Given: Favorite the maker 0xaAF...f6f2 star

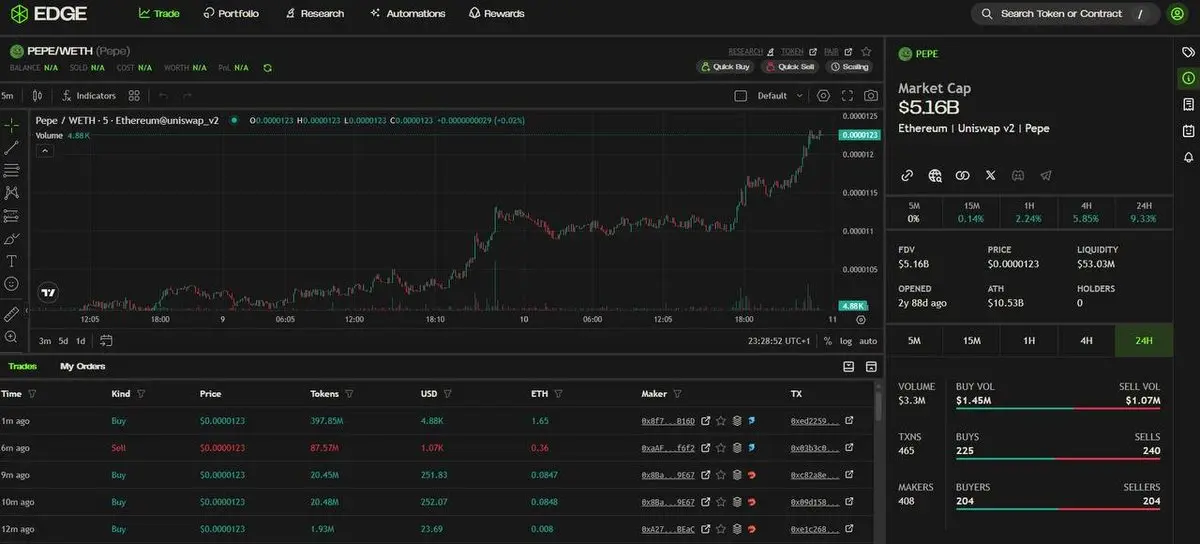Looking at the screenshot, I should click(x=720, y=448).
